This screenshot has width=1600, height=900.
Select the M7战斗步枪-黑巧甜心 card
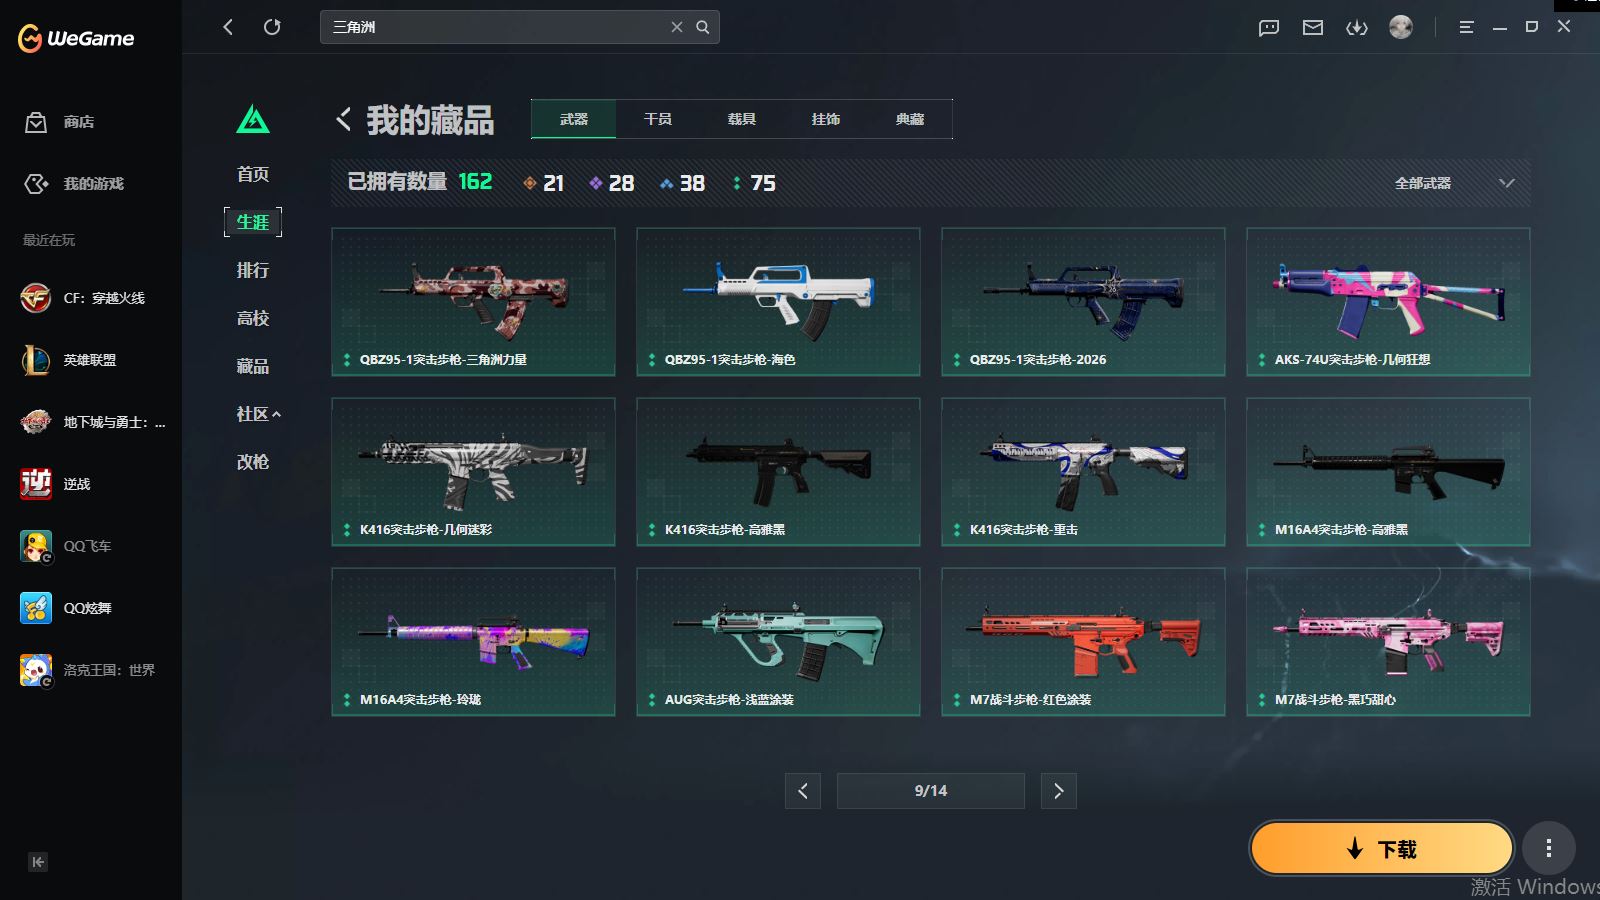(1388, 642)
